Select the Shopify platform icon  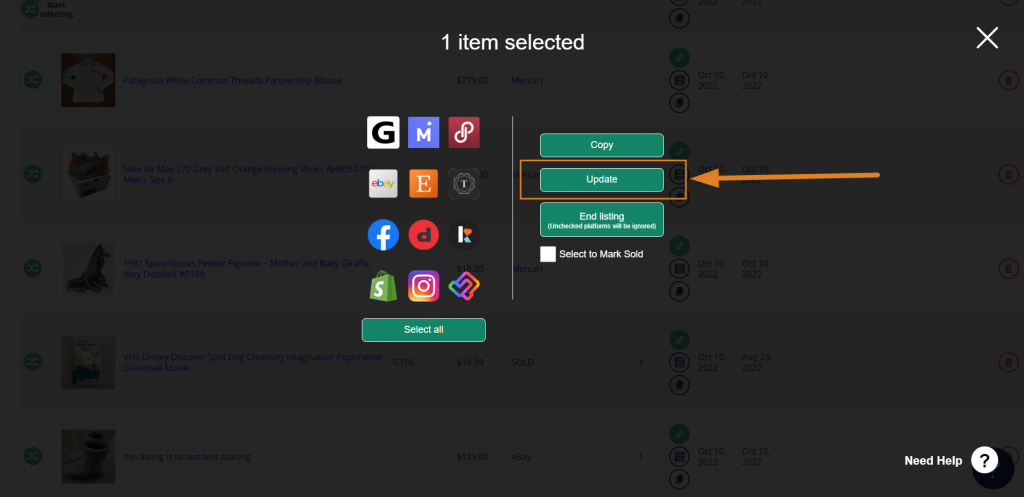tap(383, 286)
